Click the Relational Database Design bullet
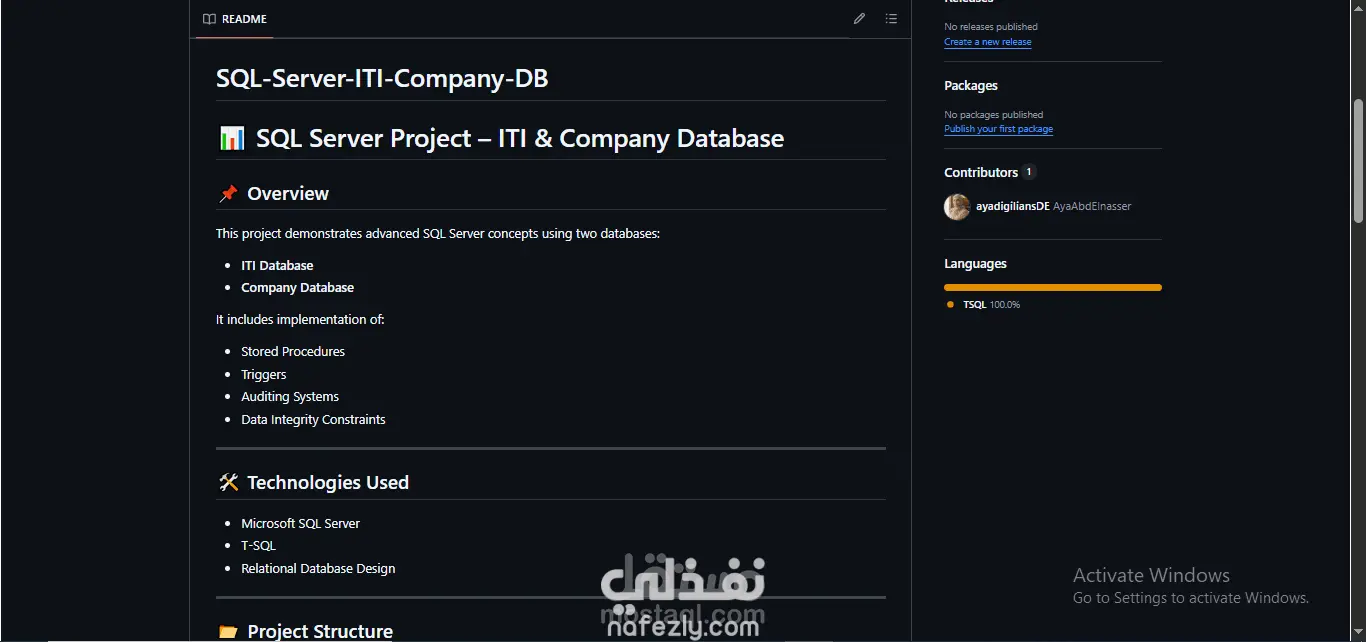Image resolution: width=1366 pixels, height=642 pixels. (318, 569)
